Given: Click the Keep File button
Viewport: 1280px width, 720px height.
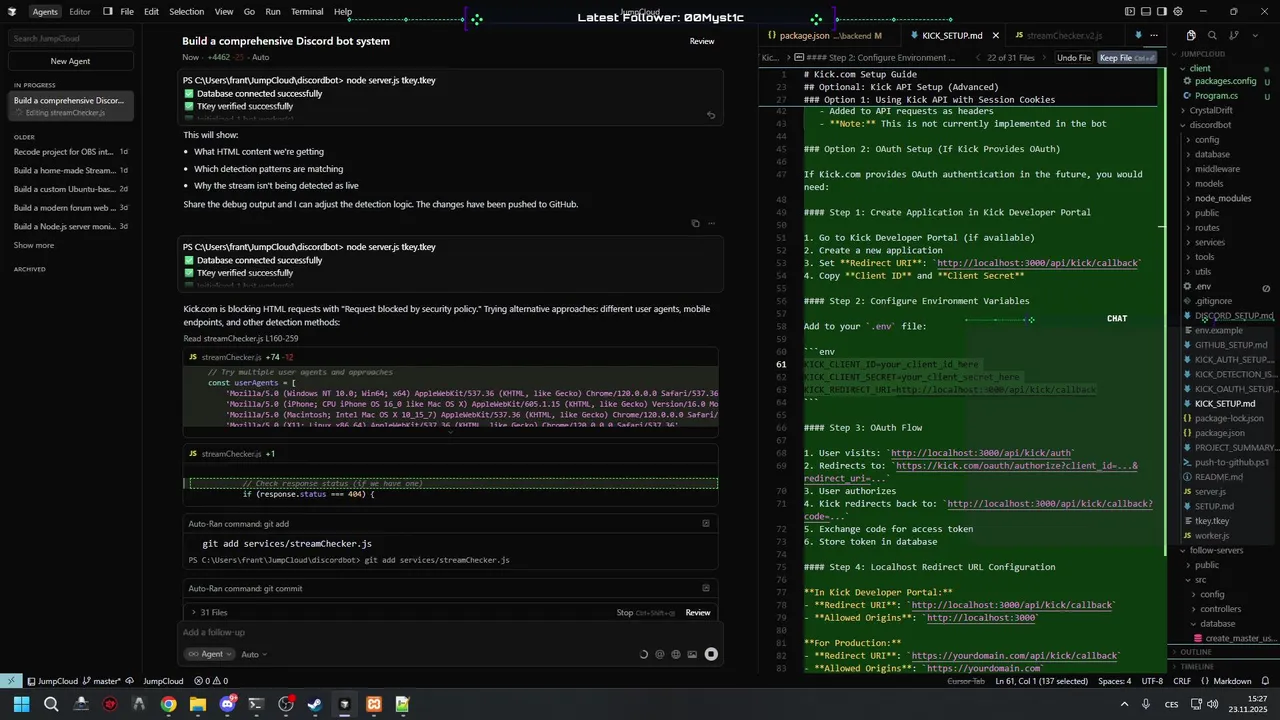Looking at the screenshot, I should [x=1127, y=58].
